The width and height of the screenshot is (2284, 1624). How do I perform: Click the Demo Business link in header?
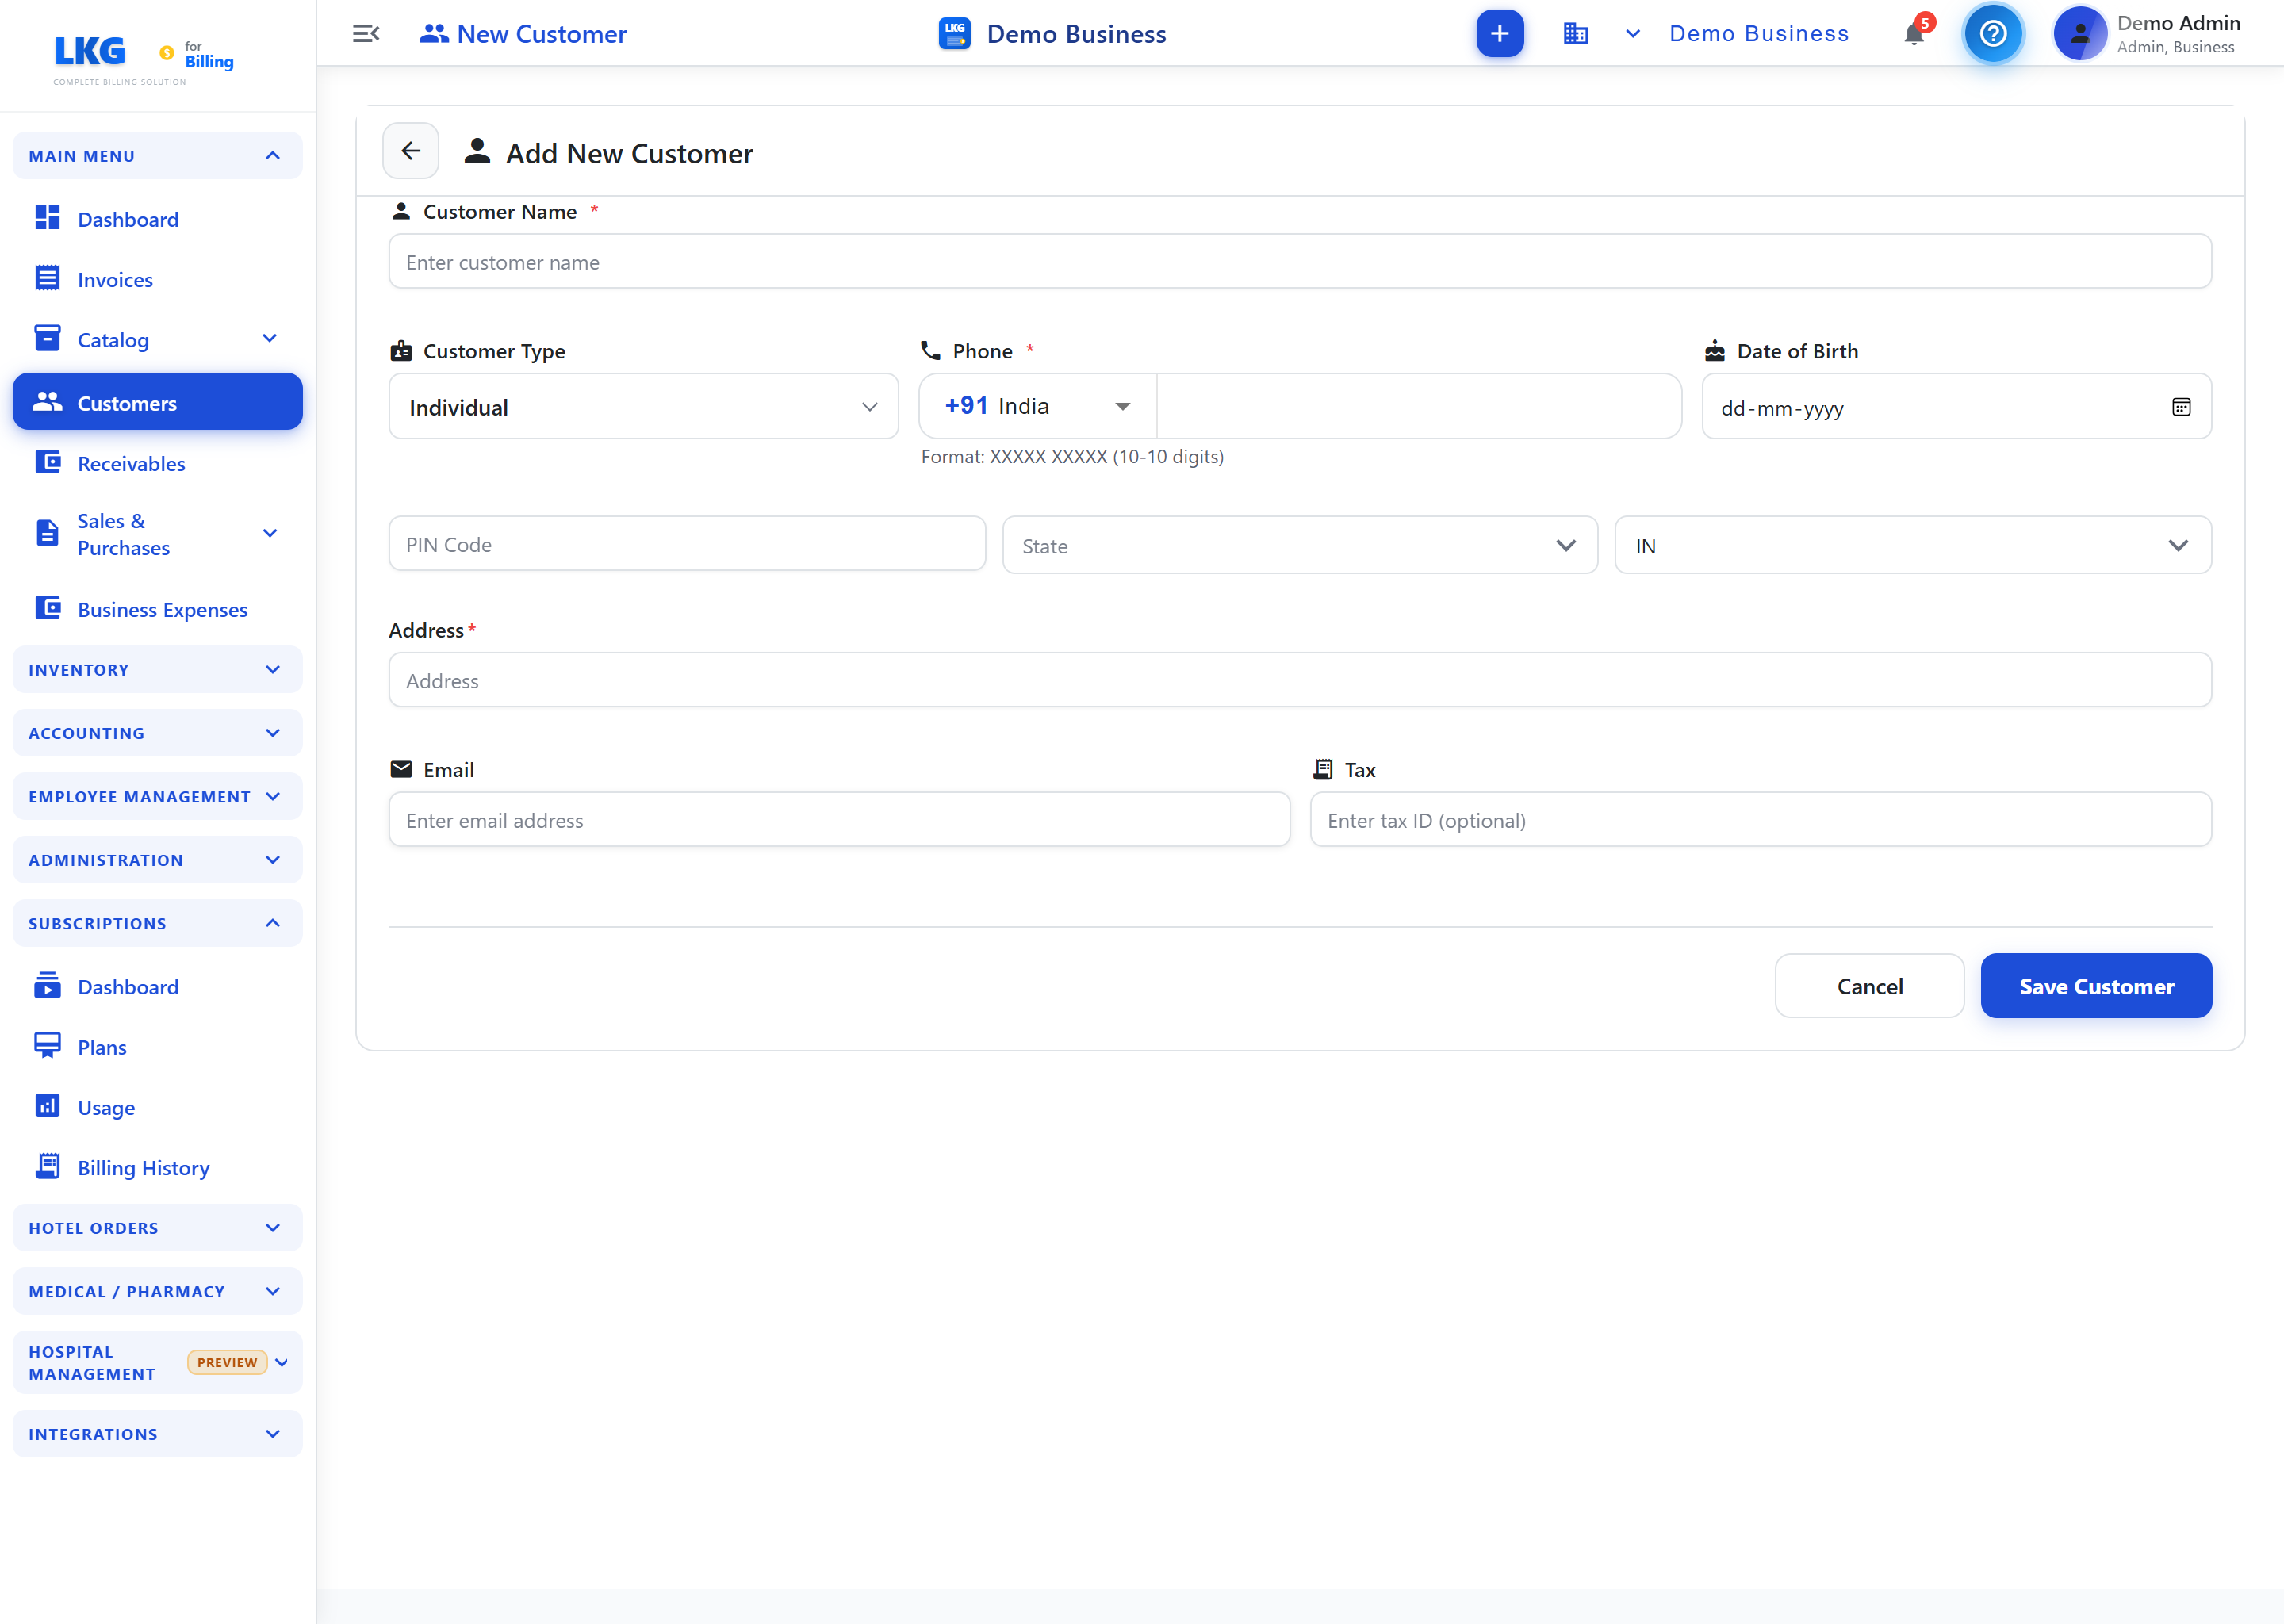(1759, 34)
